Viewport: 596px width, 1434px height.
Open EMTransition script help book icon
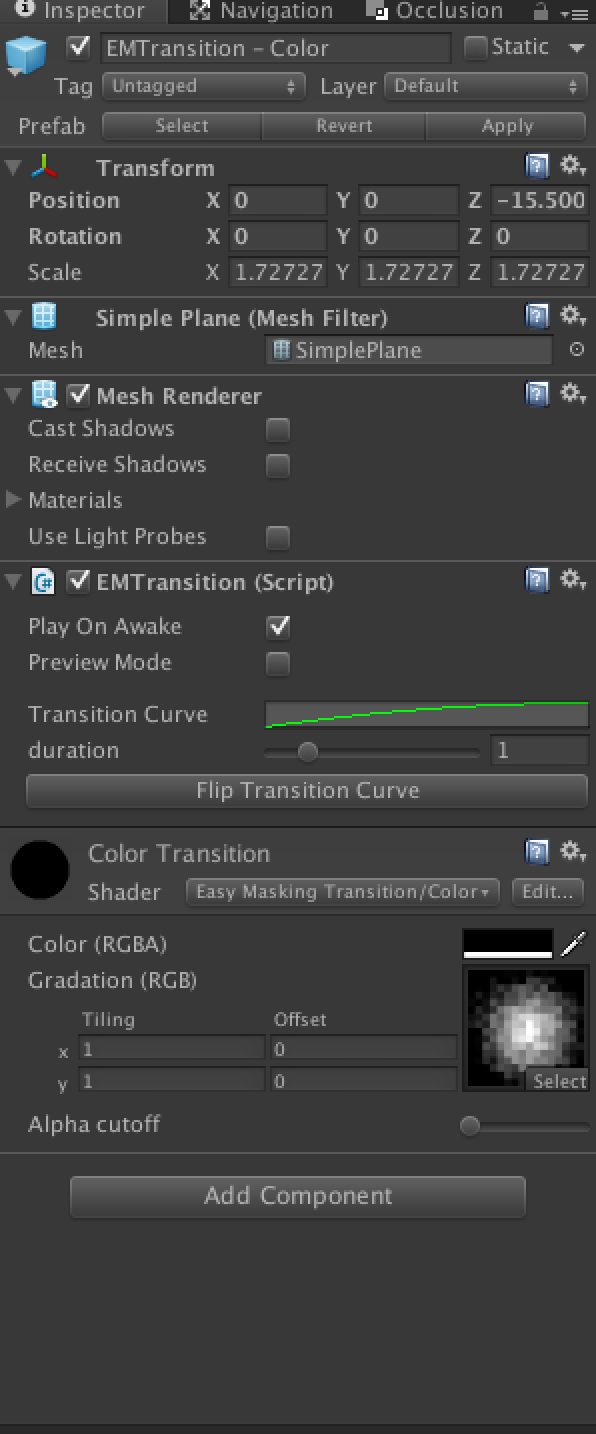tap(537, 581)
